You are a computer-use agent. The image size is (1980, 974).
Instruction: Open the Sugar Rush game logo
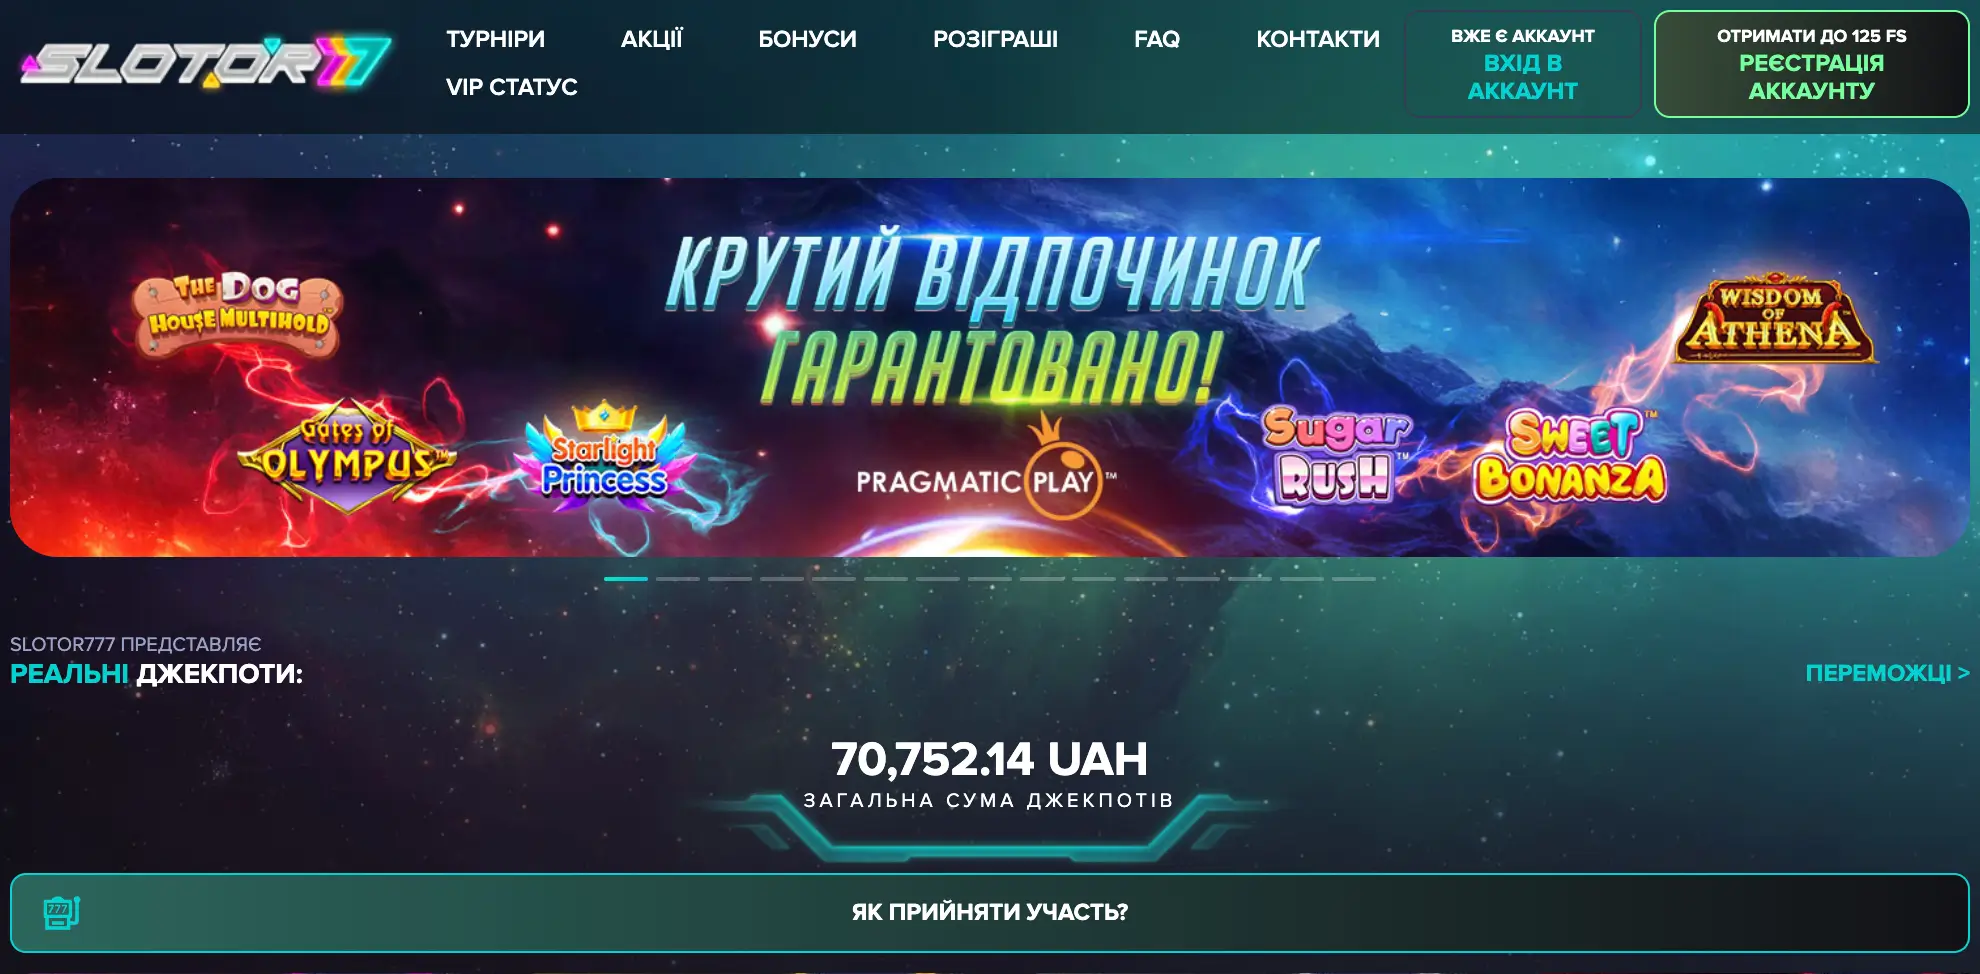[x=1336, y=454]
